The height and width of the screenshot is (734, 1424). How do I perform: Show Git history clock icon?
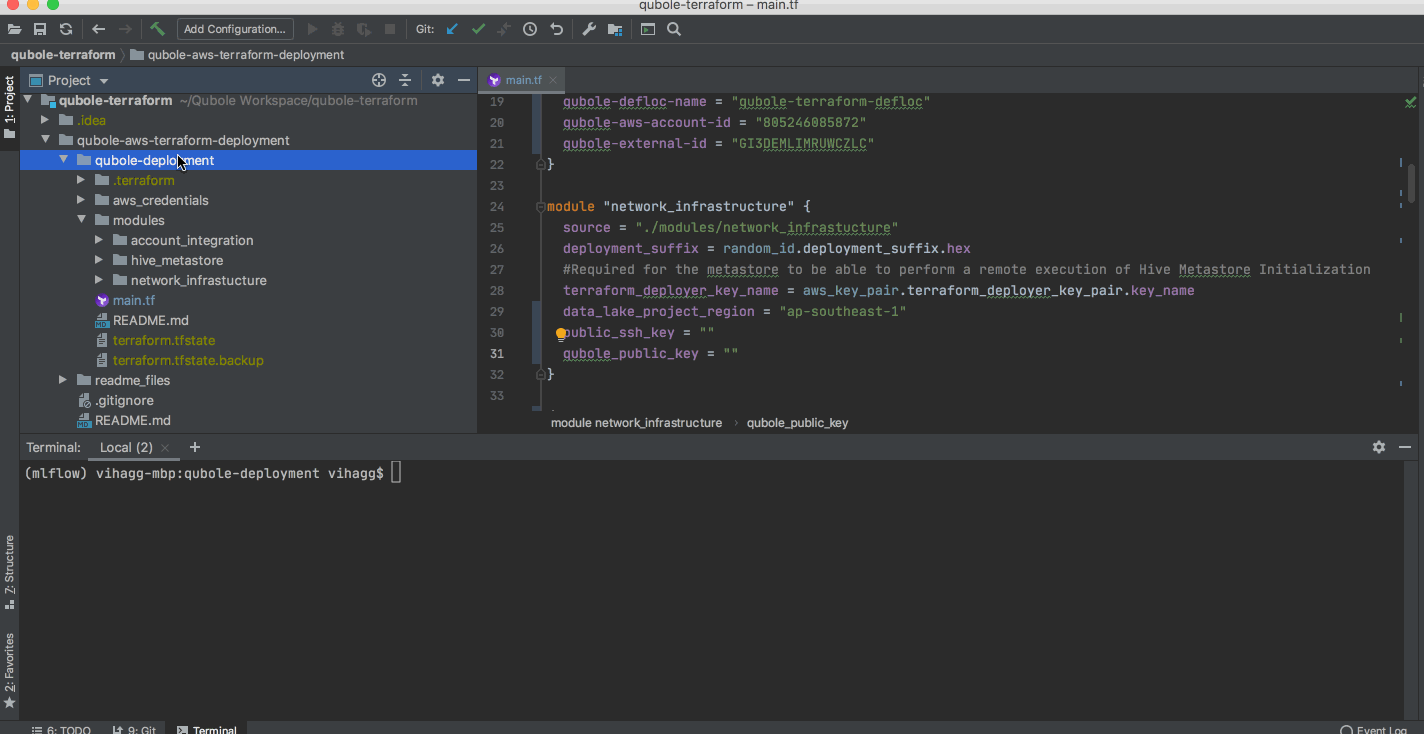(530, 29)
